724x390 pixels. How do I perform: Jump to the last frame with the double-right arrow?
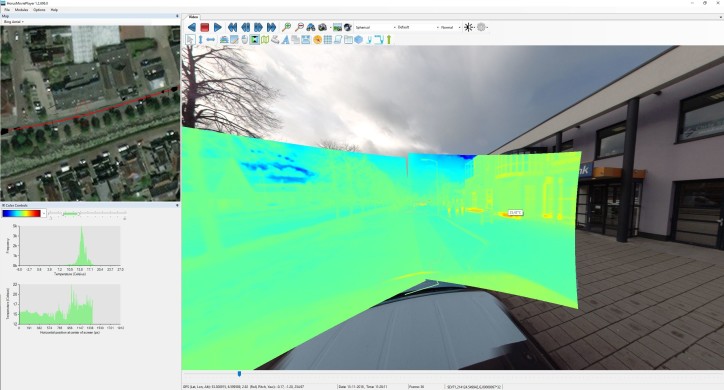point(271,27)
